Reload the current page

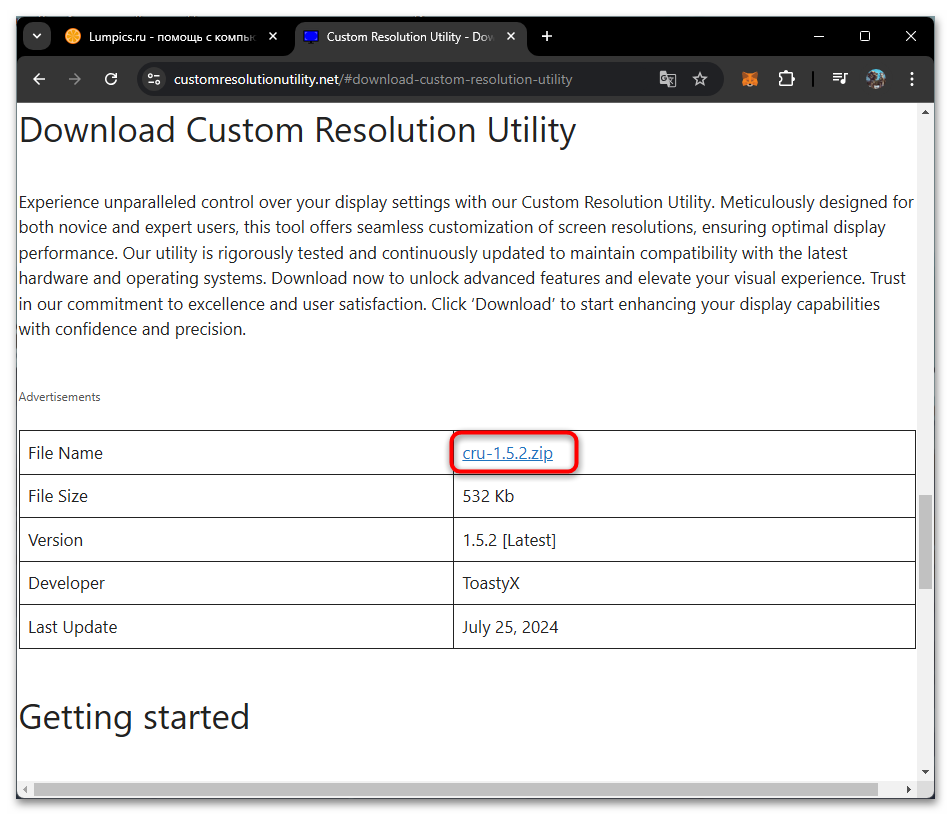click(x=111, y=79)
